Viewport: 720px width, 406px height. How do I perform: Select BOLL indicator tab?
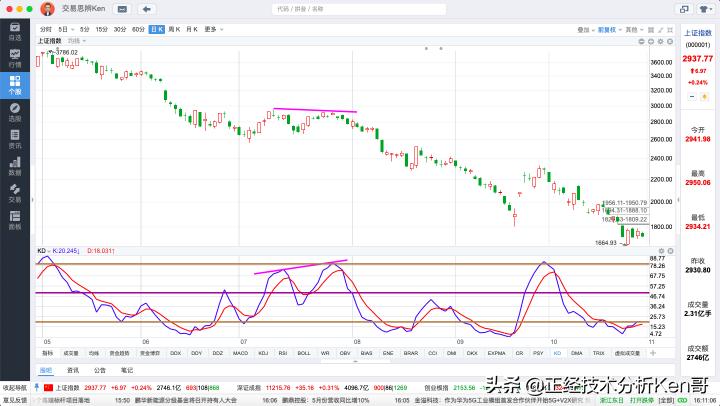[x=304, y=353]
